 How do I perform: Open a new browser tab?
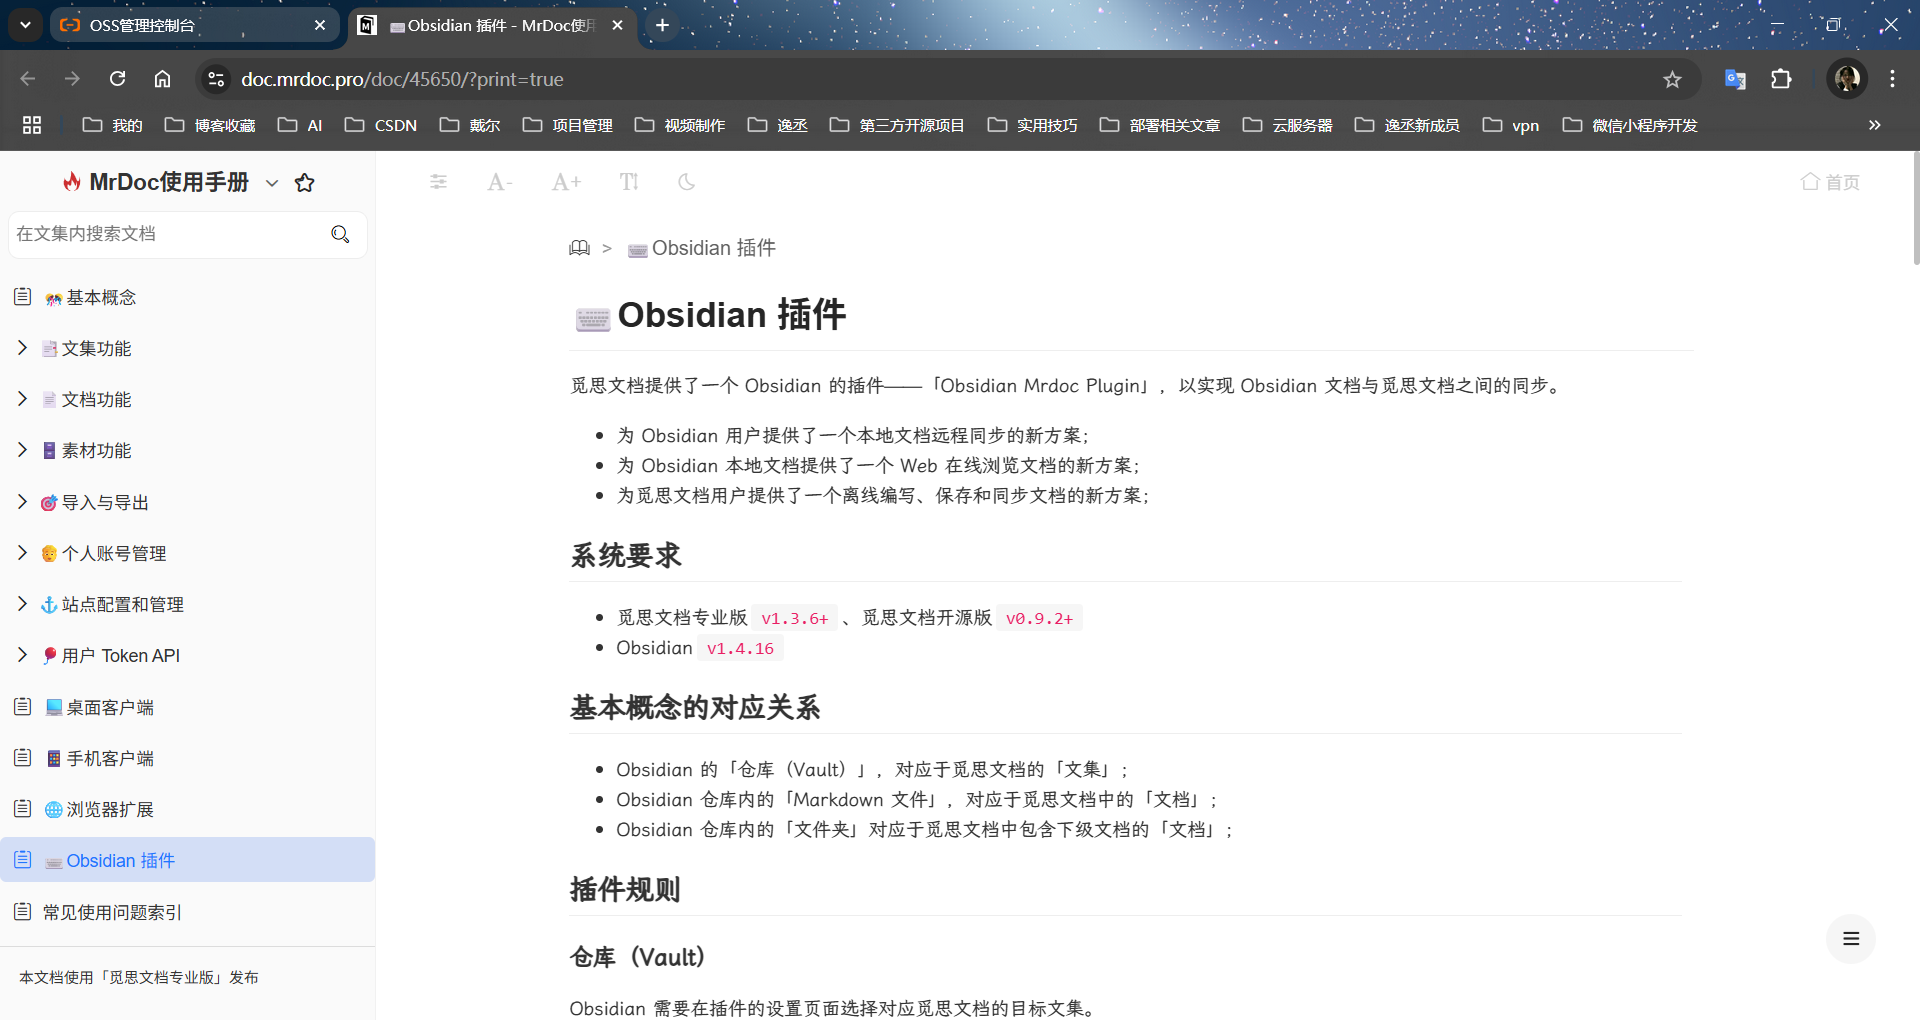tap(662, 25)
